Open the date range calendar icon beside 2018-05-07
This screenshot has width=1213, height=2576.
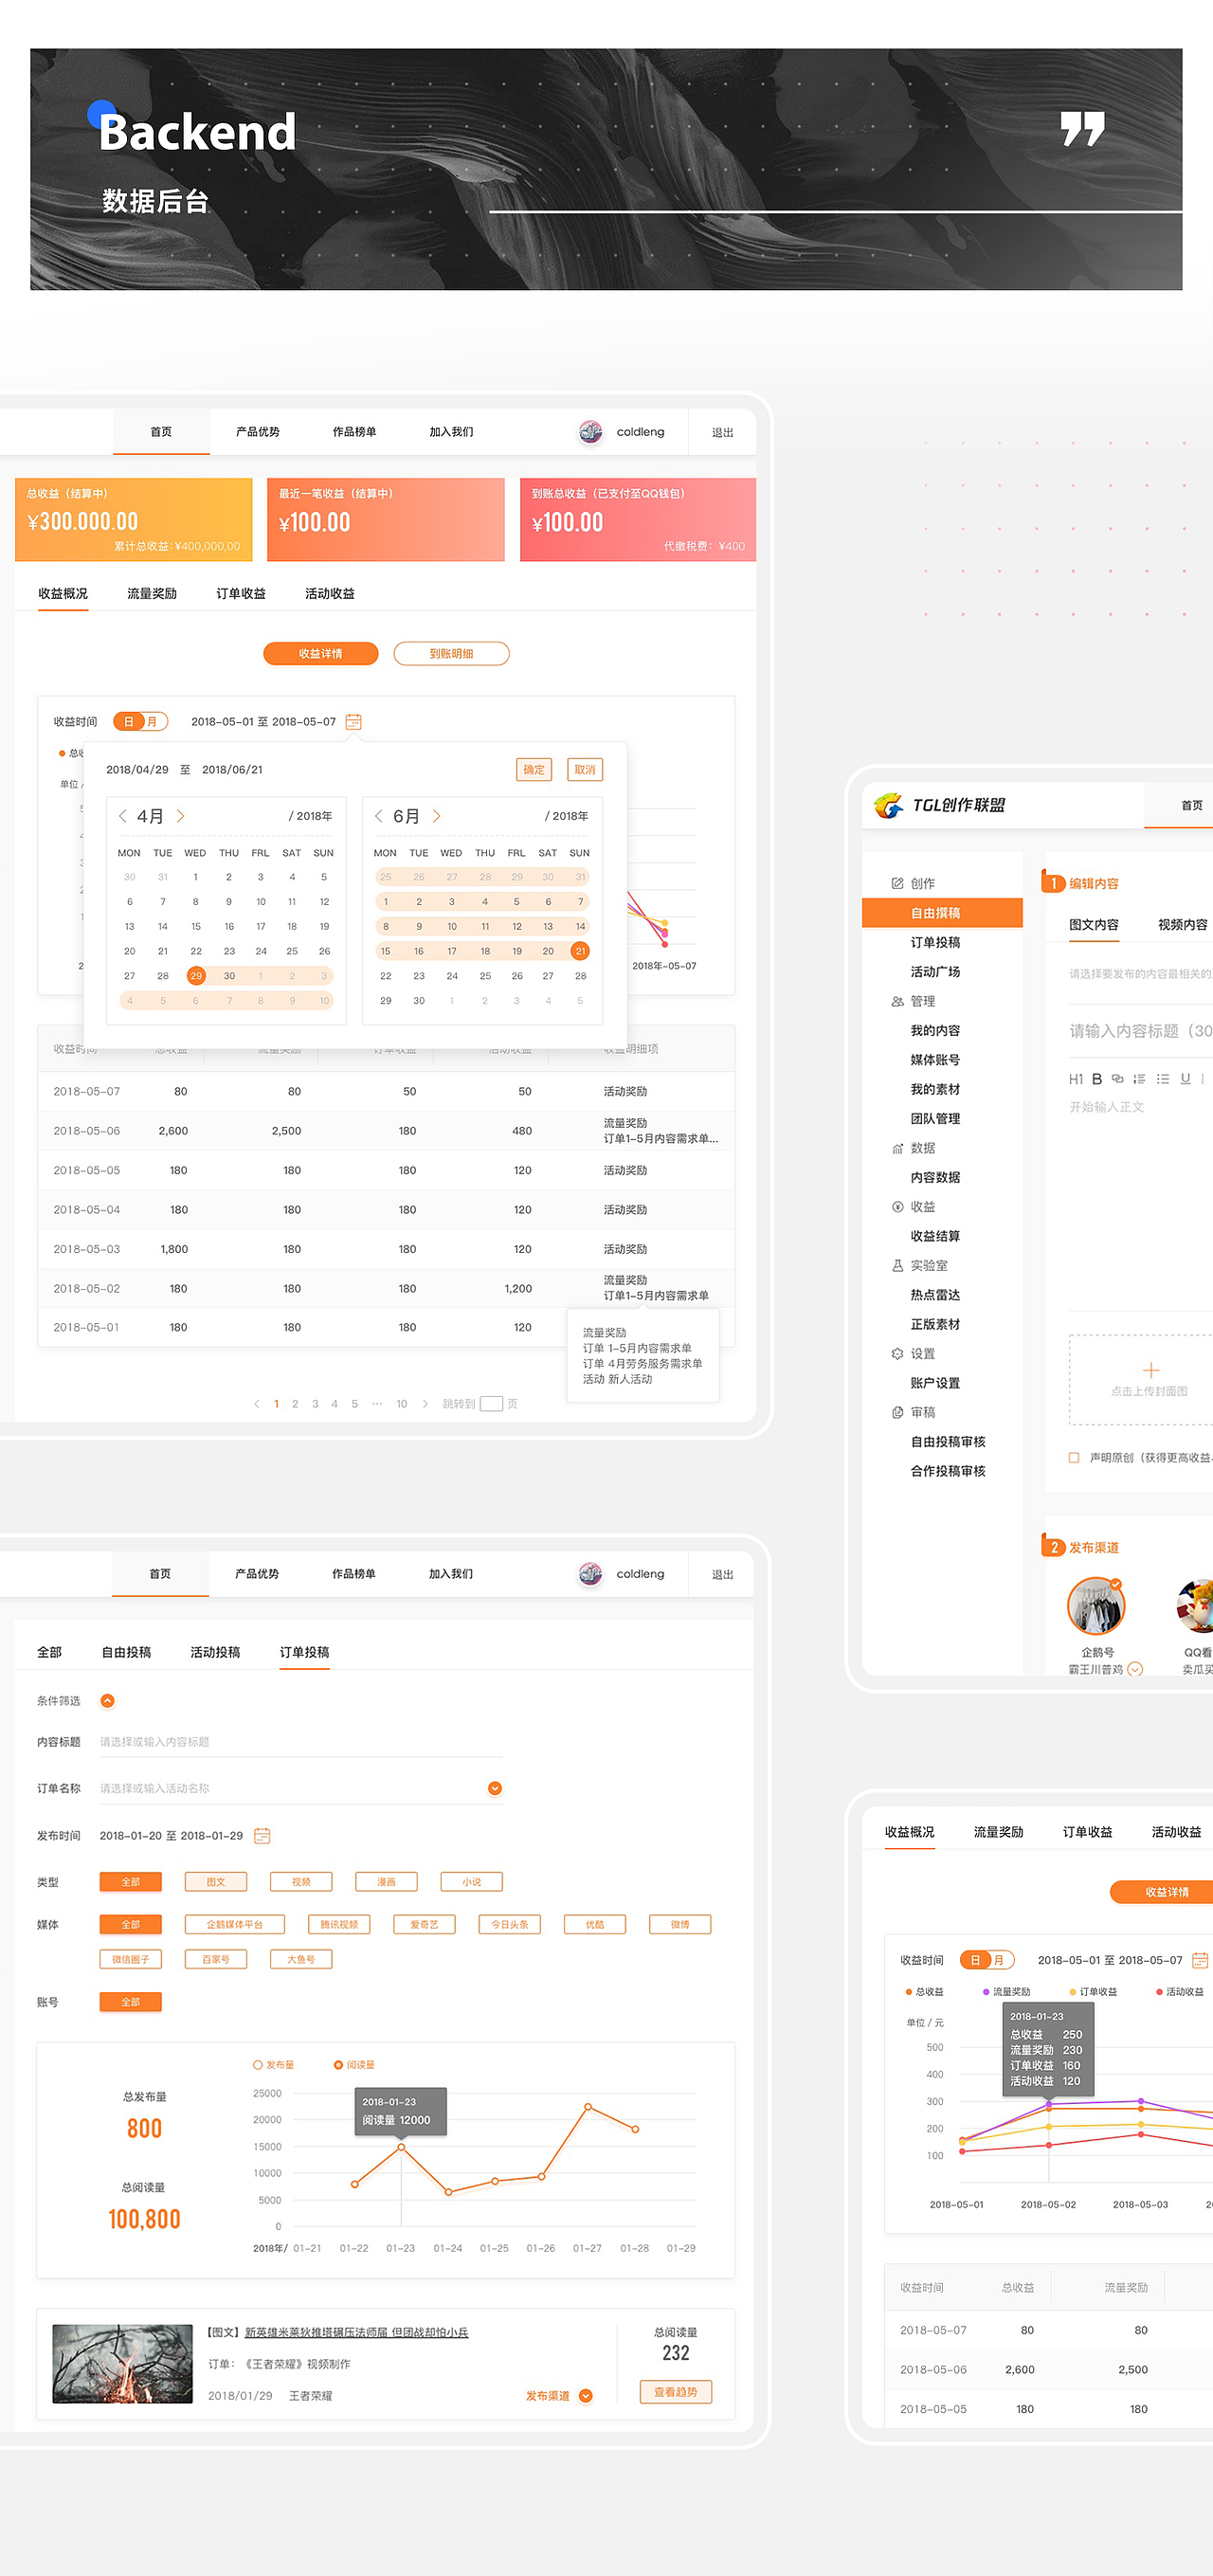353,721
